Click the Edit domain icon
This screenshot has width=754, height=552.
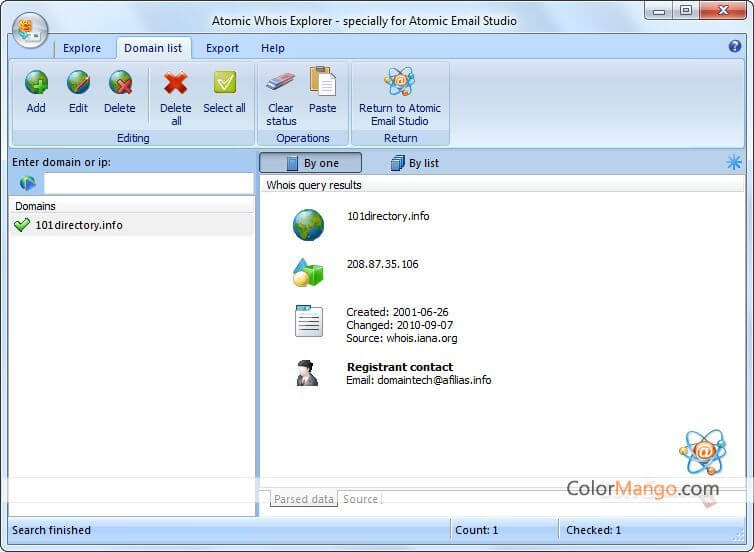78,84
